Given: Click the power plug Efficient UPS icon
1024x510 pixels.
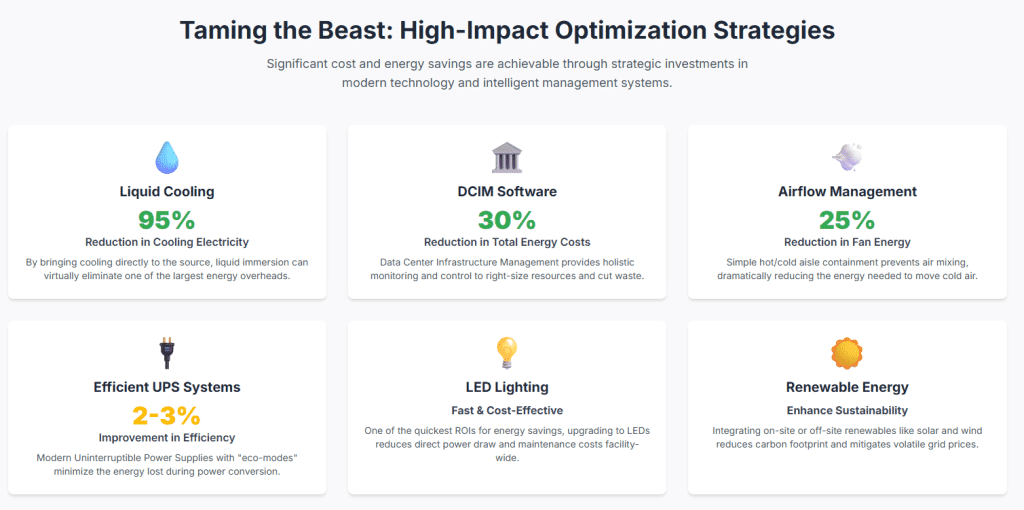Looking at the screenshot, I should (x=166, y=353).
